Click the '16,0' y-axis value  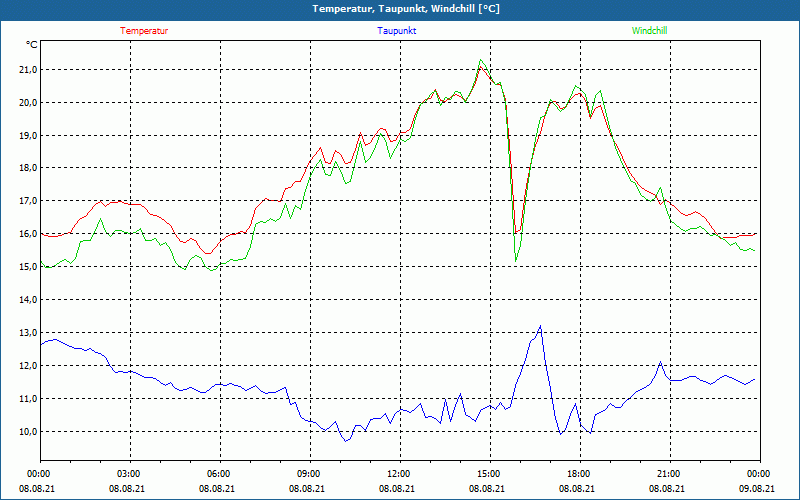click(29, 234)
